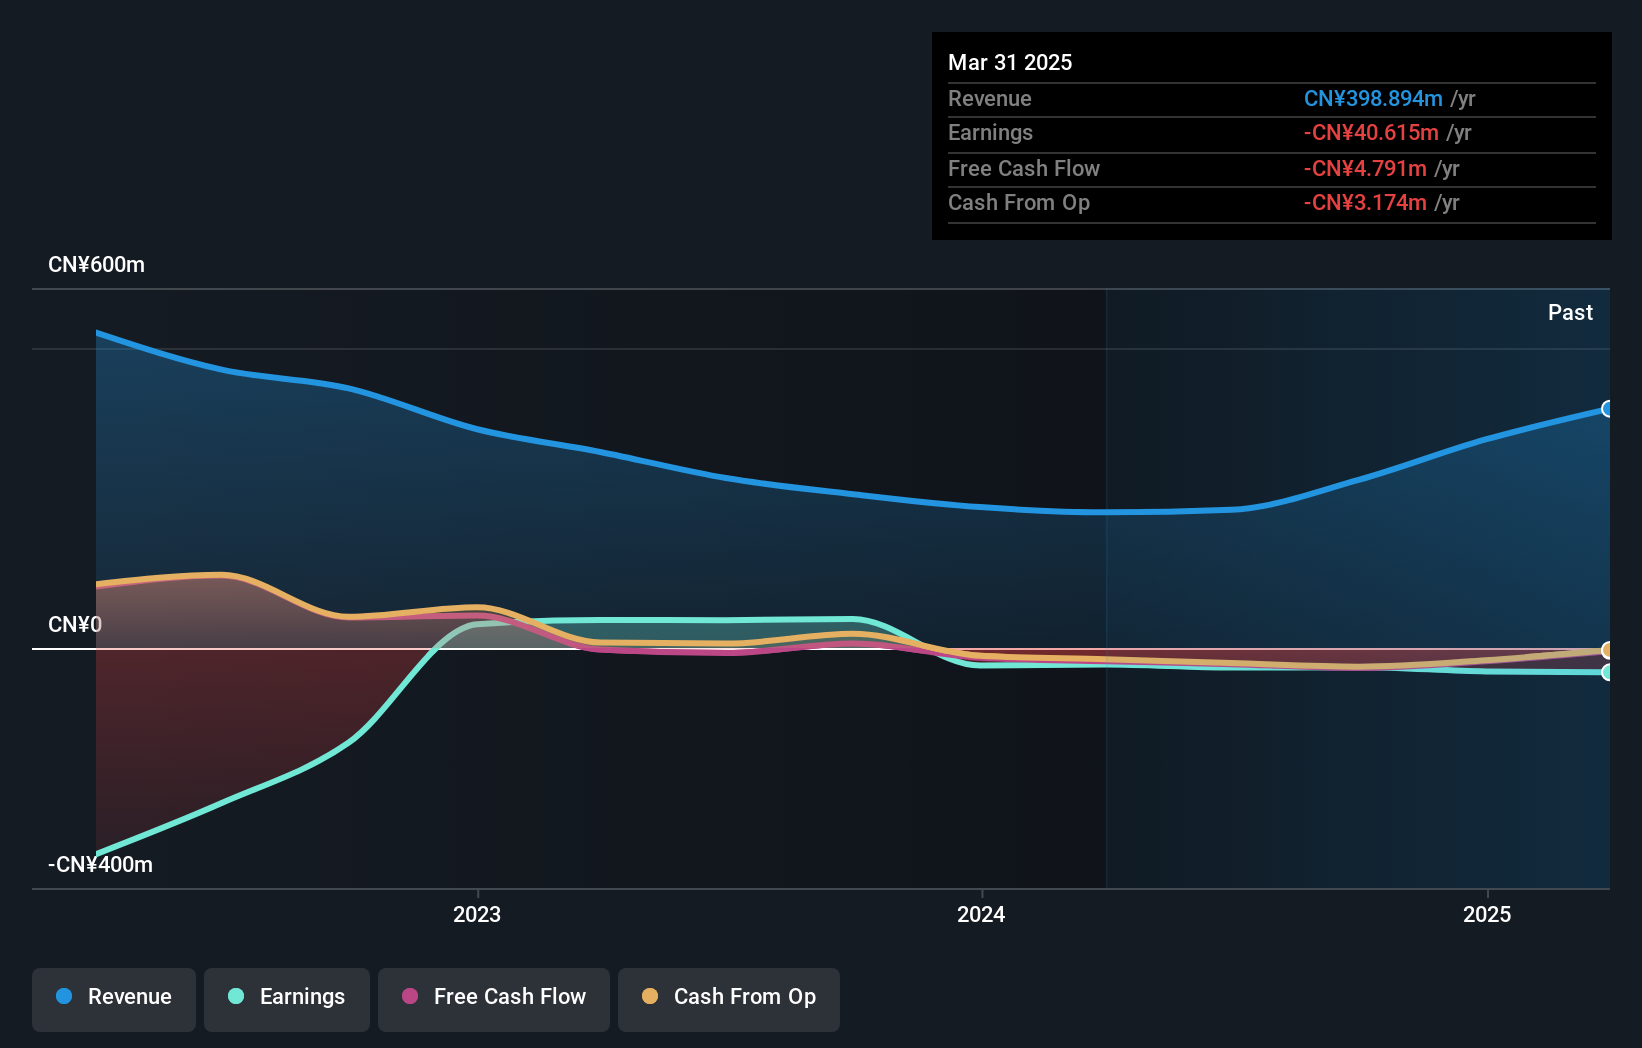Click the 2023 x-axis label
The image size is (1642, 1048).
click(x=477, y=915)
